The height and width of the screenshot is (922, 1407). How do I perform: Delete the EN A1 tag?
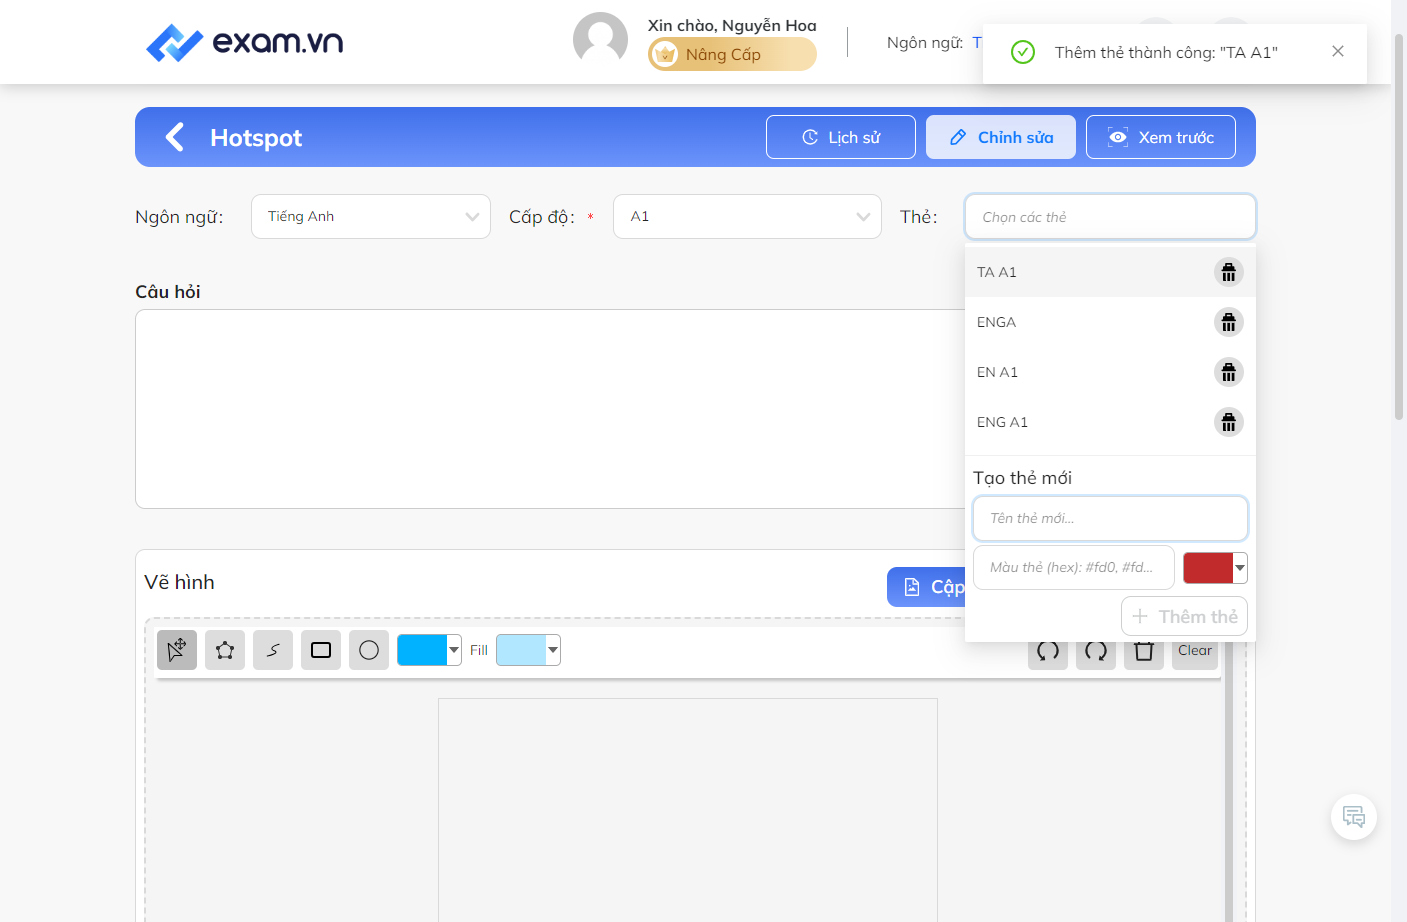tap(1229, 372)
